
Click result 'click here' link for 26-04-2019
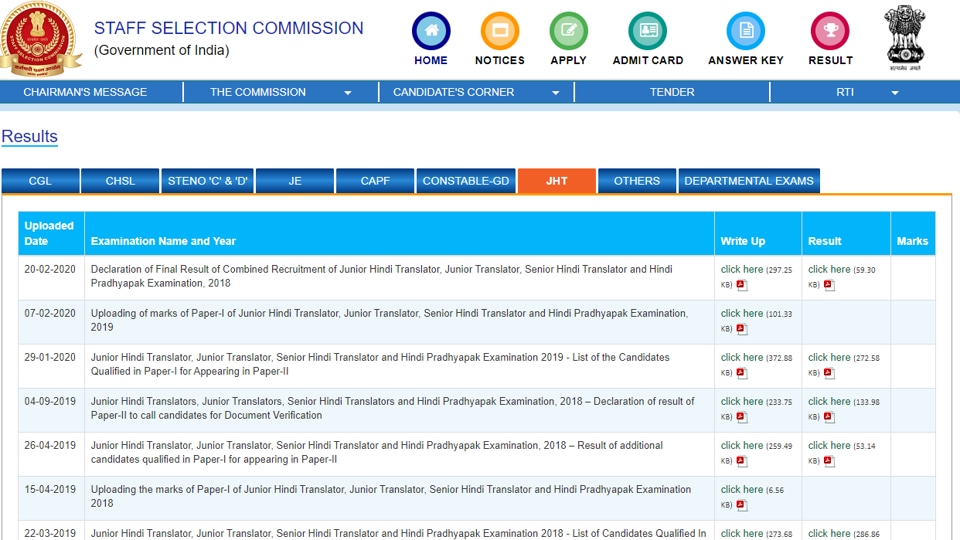coord(829,446)
